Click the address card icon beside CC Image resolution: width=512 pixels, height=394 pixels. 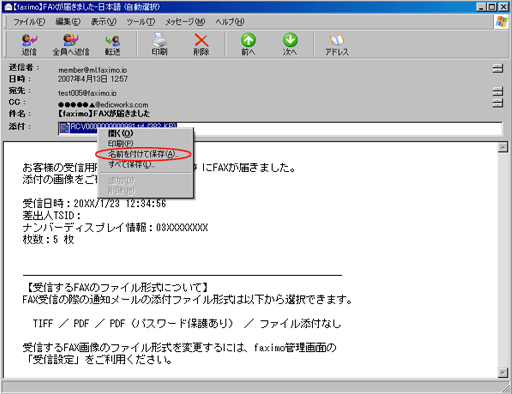coord(498,103)
